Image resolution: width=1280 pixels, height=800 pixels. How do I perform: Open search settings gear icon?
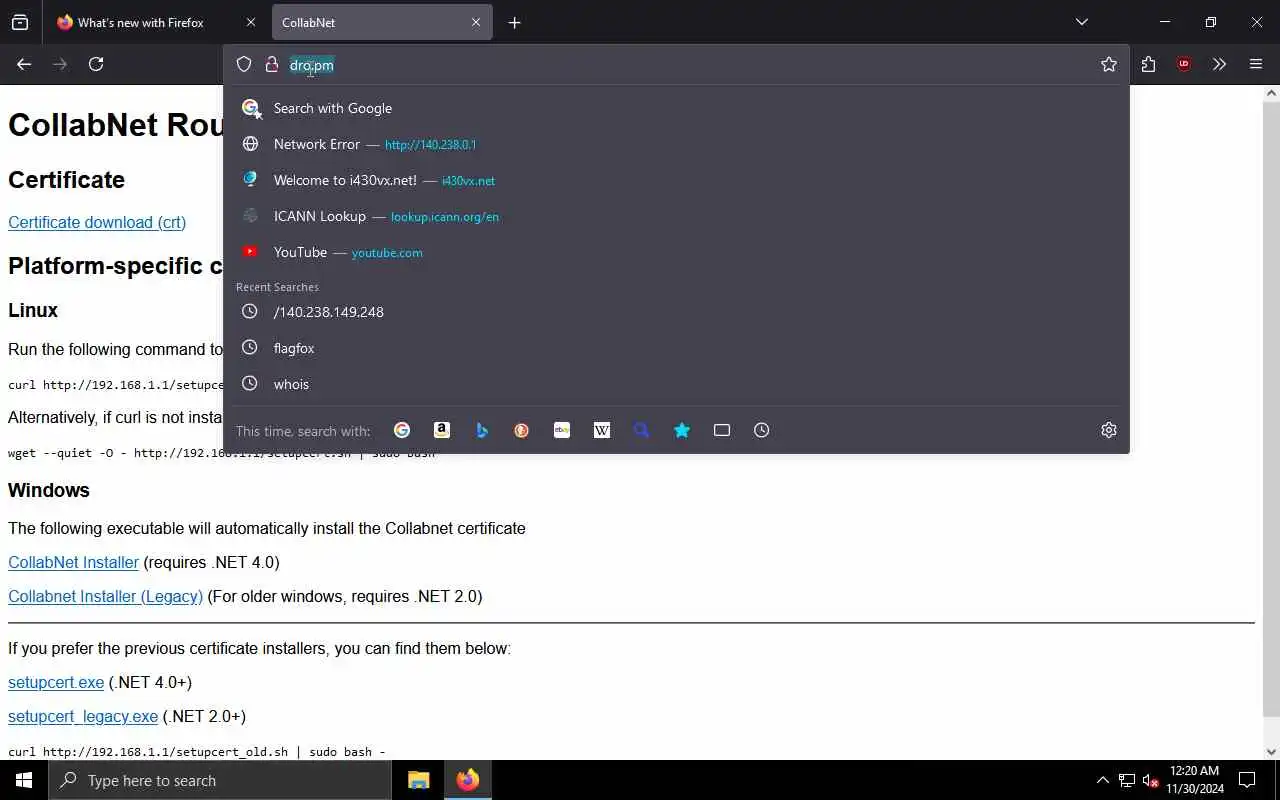click(x=1109, y=430)
